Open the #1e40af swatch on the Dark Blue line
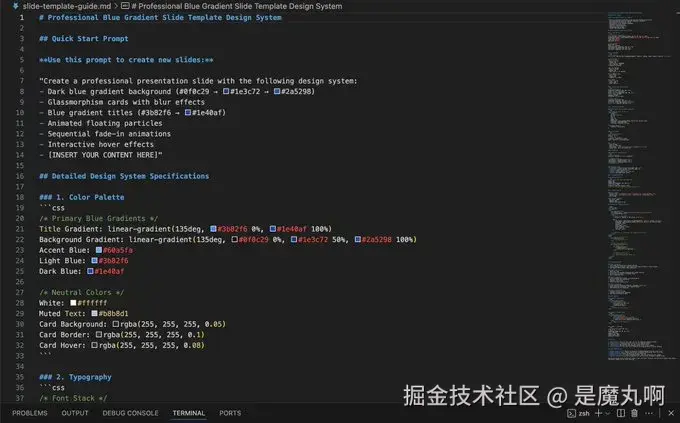The image size is (680, 423). pyautogui.click(x=90, y=272)
